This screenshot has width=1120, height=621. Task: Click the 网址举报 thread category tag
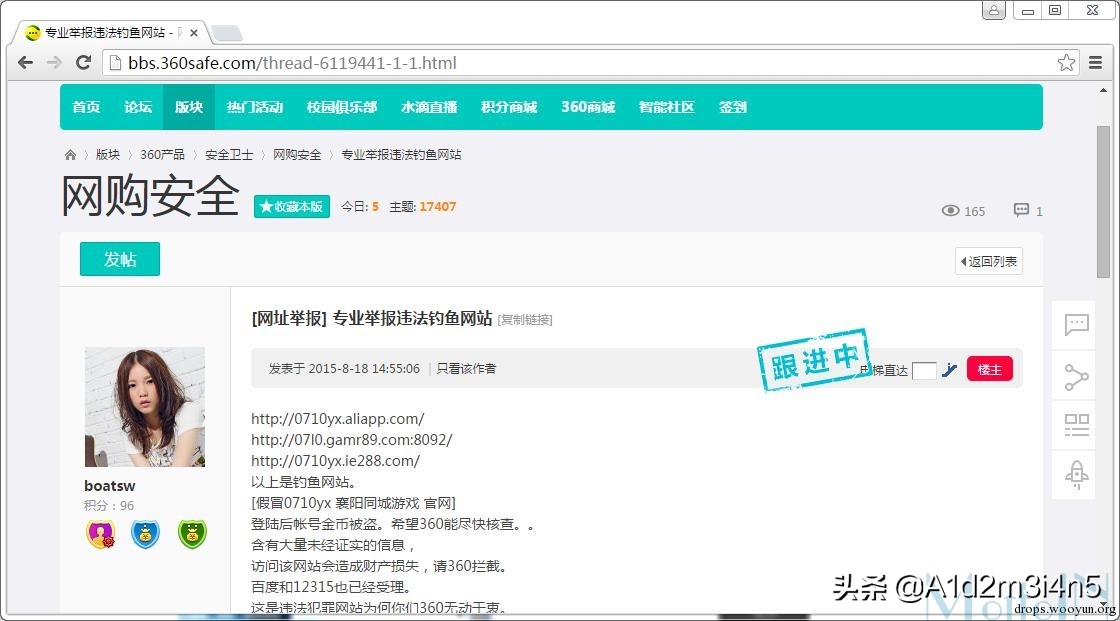pyautogui.click(x=289, y=318)
